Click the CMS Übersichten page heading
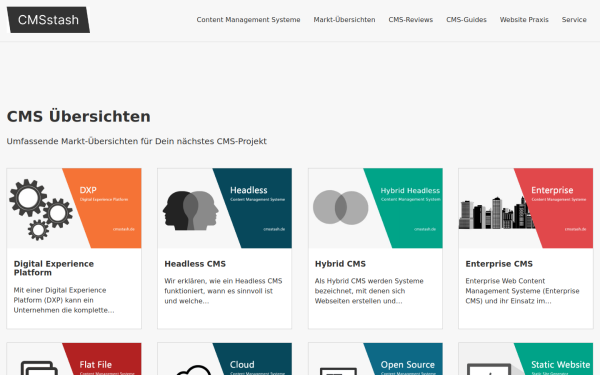Viewport: 600px width, 375px height. pos(78,117)
